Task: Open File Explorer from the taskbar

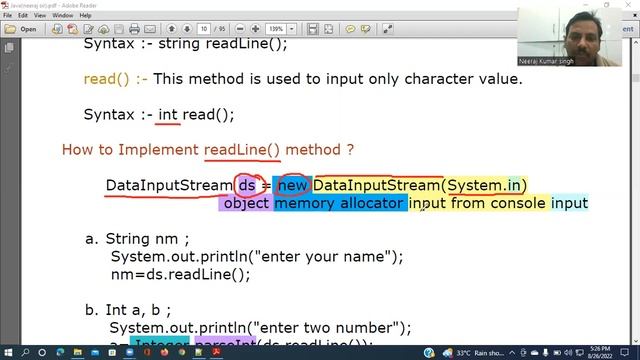Action: [78, 352]
